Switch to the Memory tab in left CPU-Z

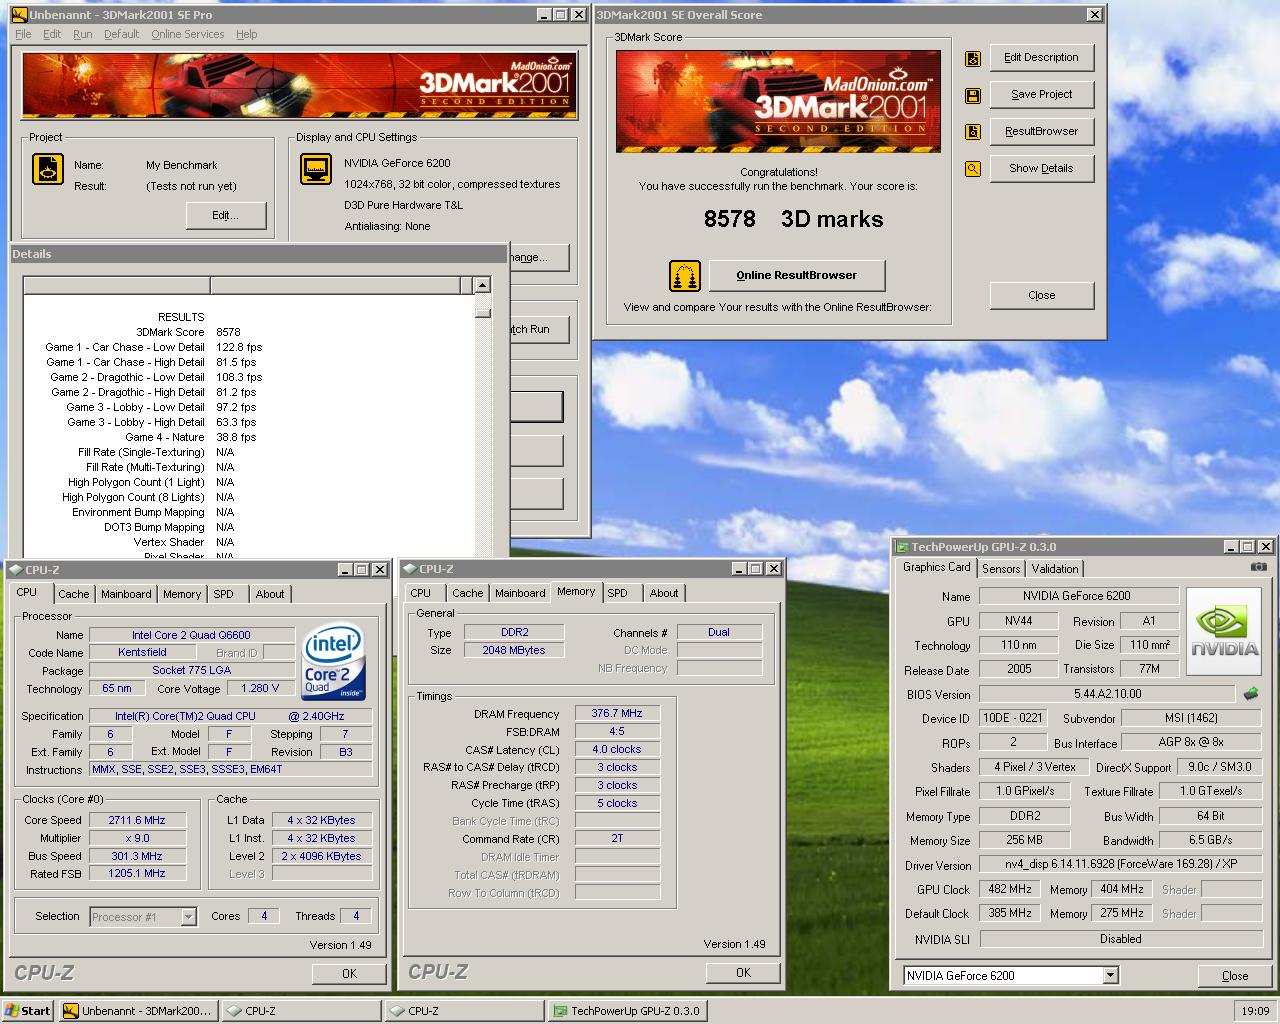[182, 594]
